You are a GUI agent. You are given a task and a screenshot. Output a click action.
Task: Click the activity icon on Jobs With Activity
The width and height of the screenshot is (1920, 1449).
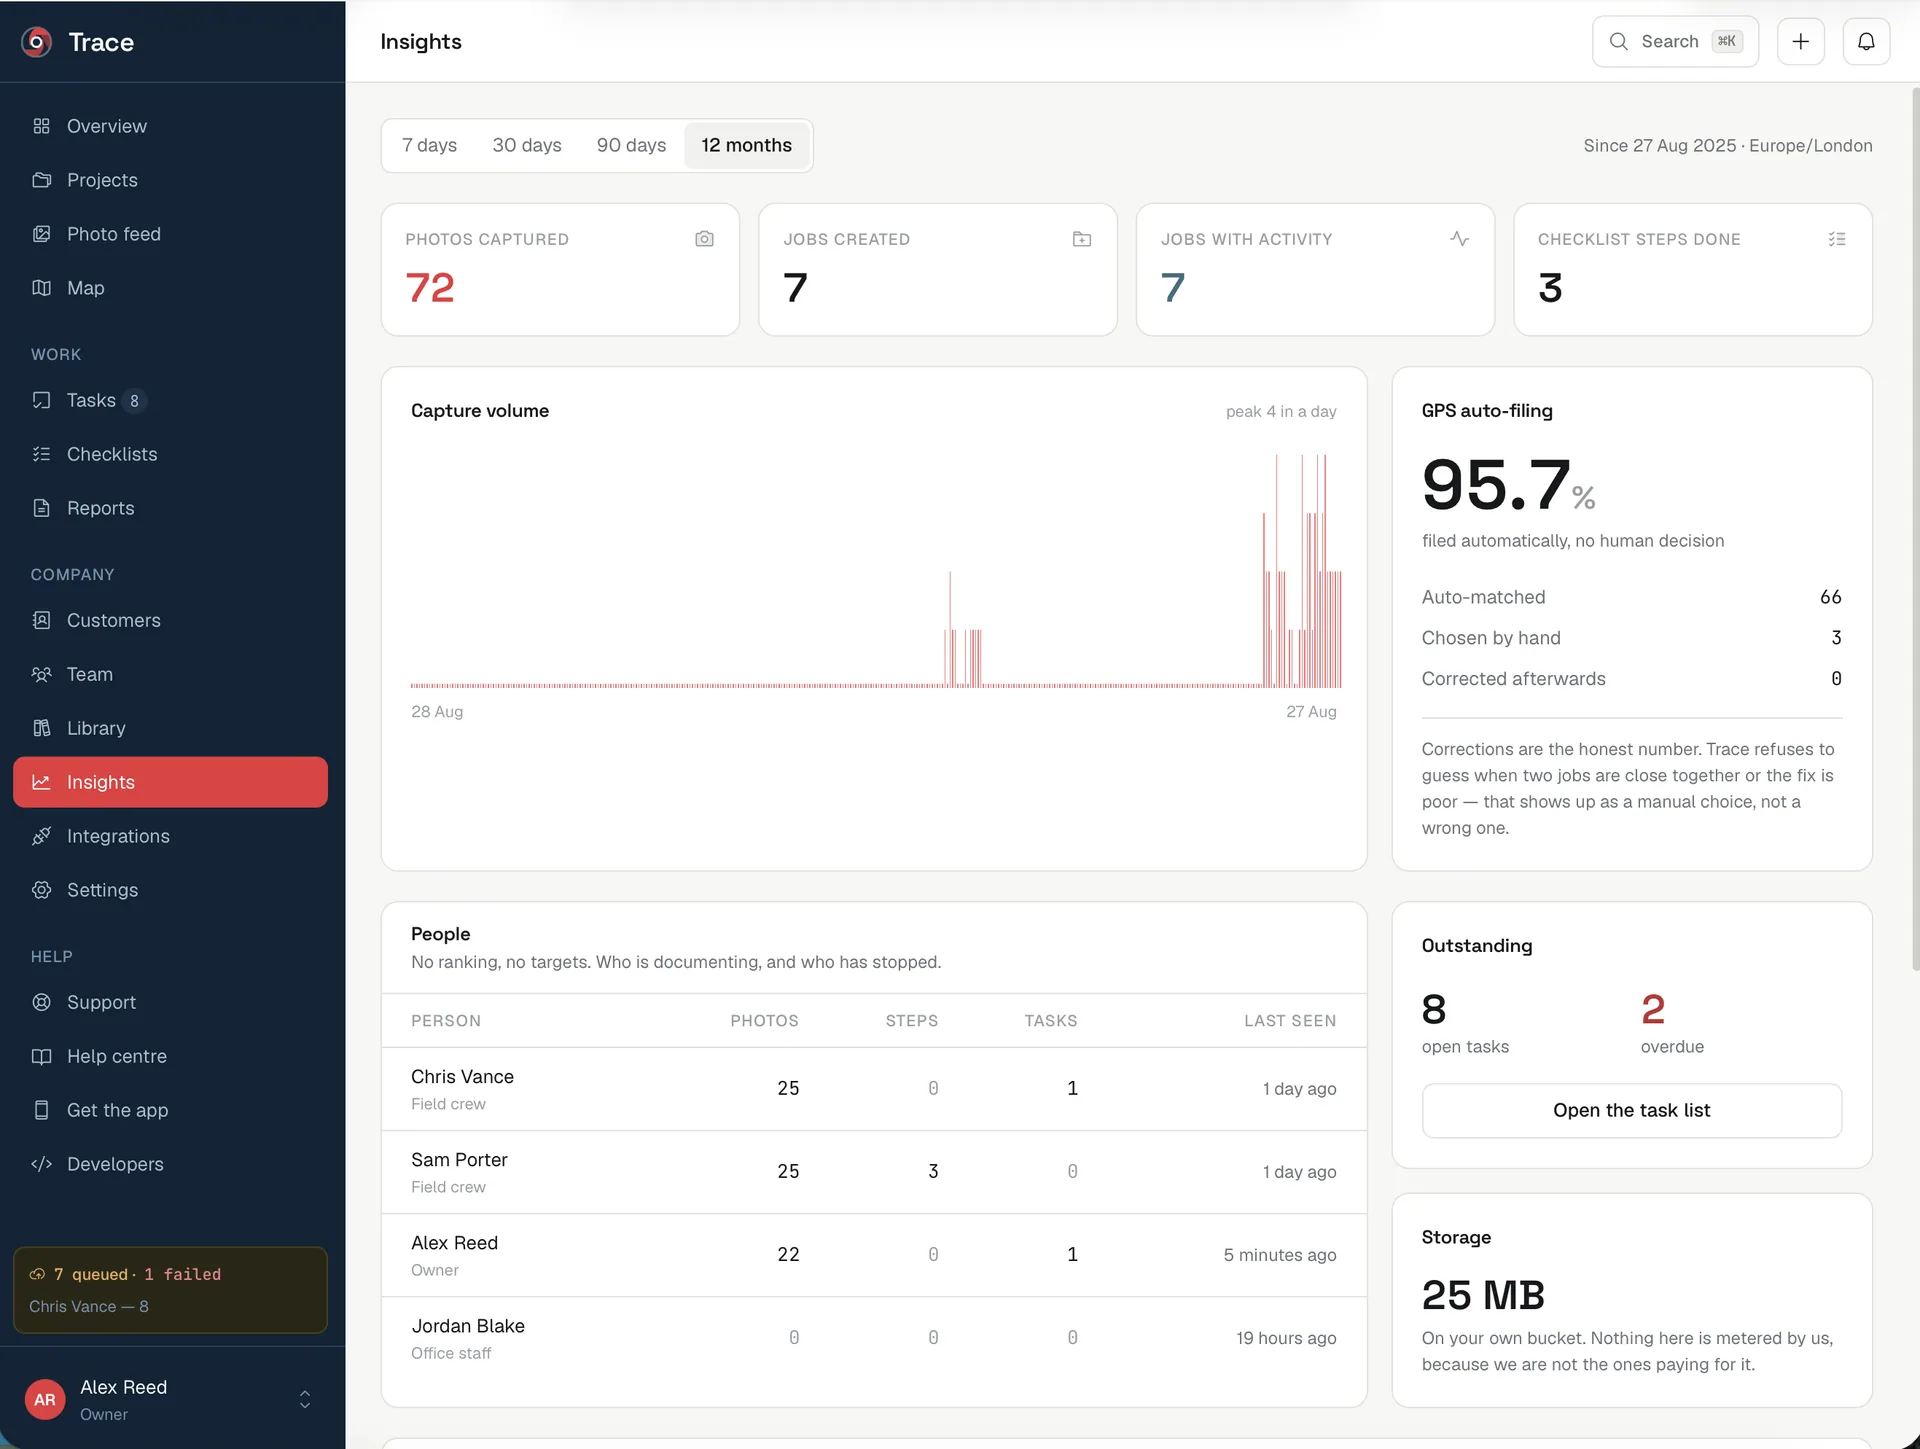point(1459,239)
